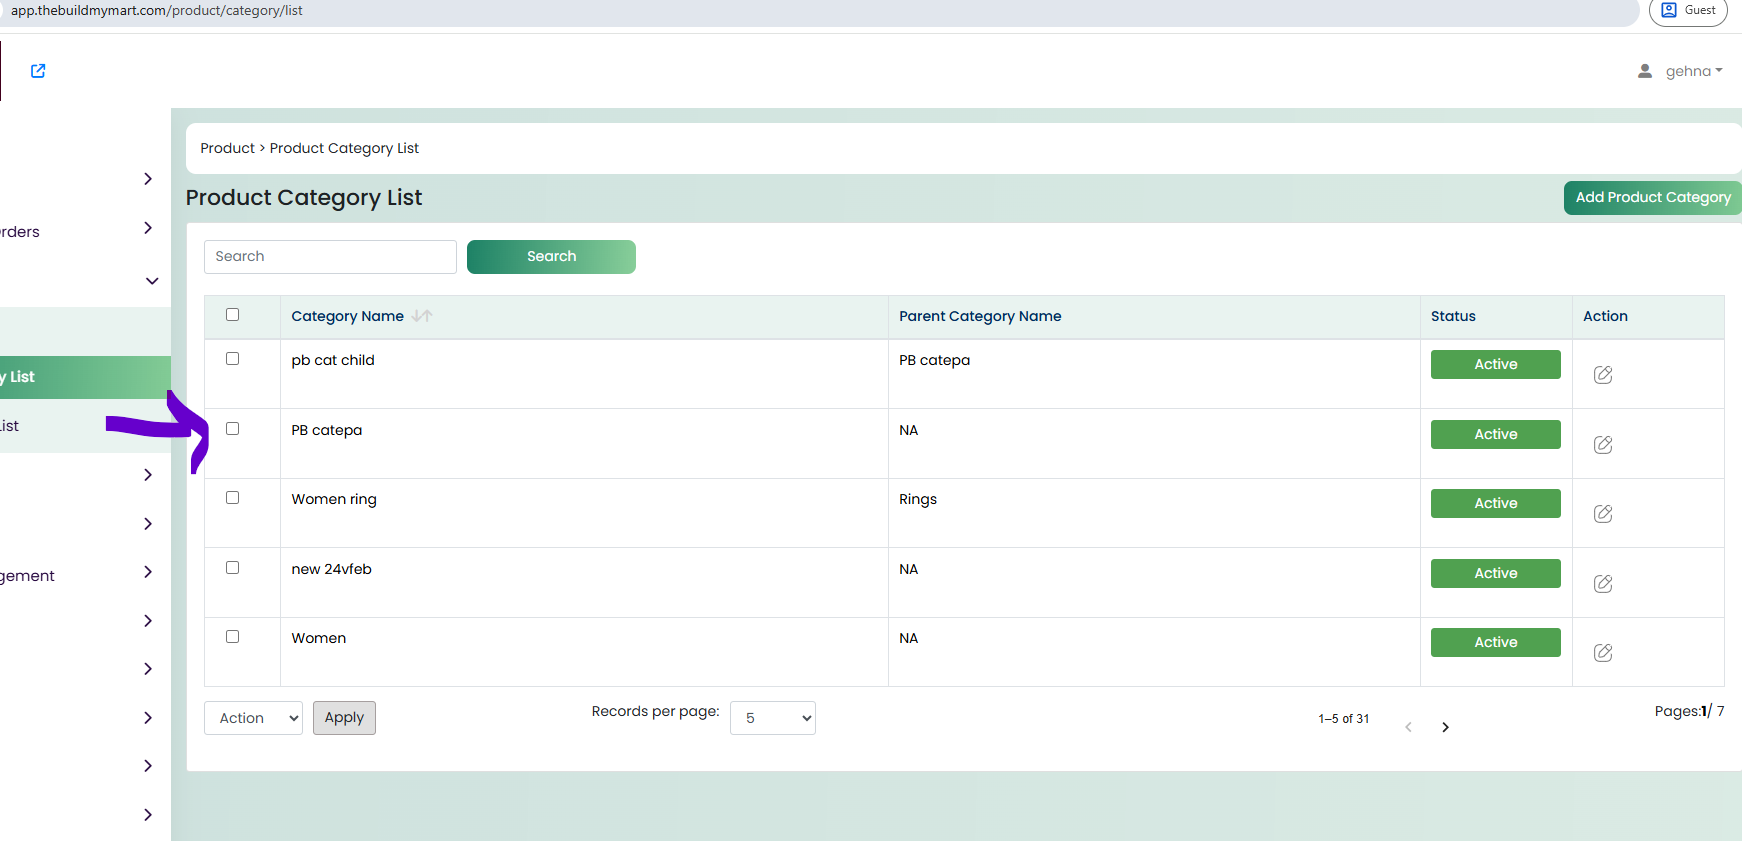Toggle Active status for Women ring
Viewport: 1742px width, 841px height.
[x=1495, y=504]
